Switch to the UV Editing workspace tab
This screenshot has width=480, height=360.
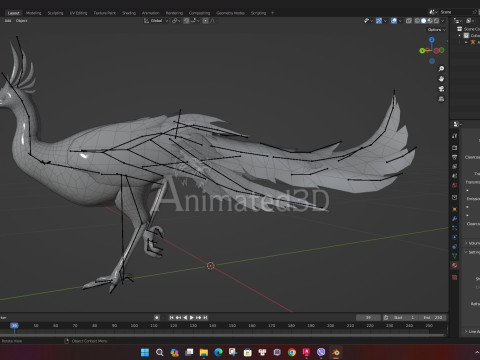coord(78,13)
